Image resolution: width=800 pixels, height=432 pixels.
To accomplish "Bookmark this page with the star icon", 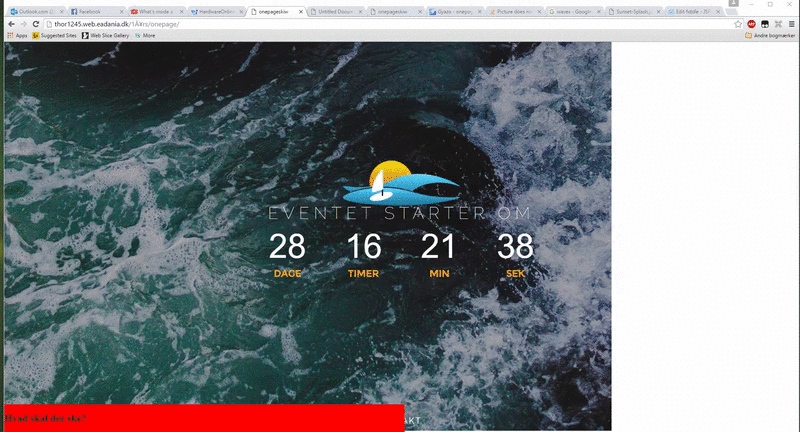I will click(x=738, y=24).
